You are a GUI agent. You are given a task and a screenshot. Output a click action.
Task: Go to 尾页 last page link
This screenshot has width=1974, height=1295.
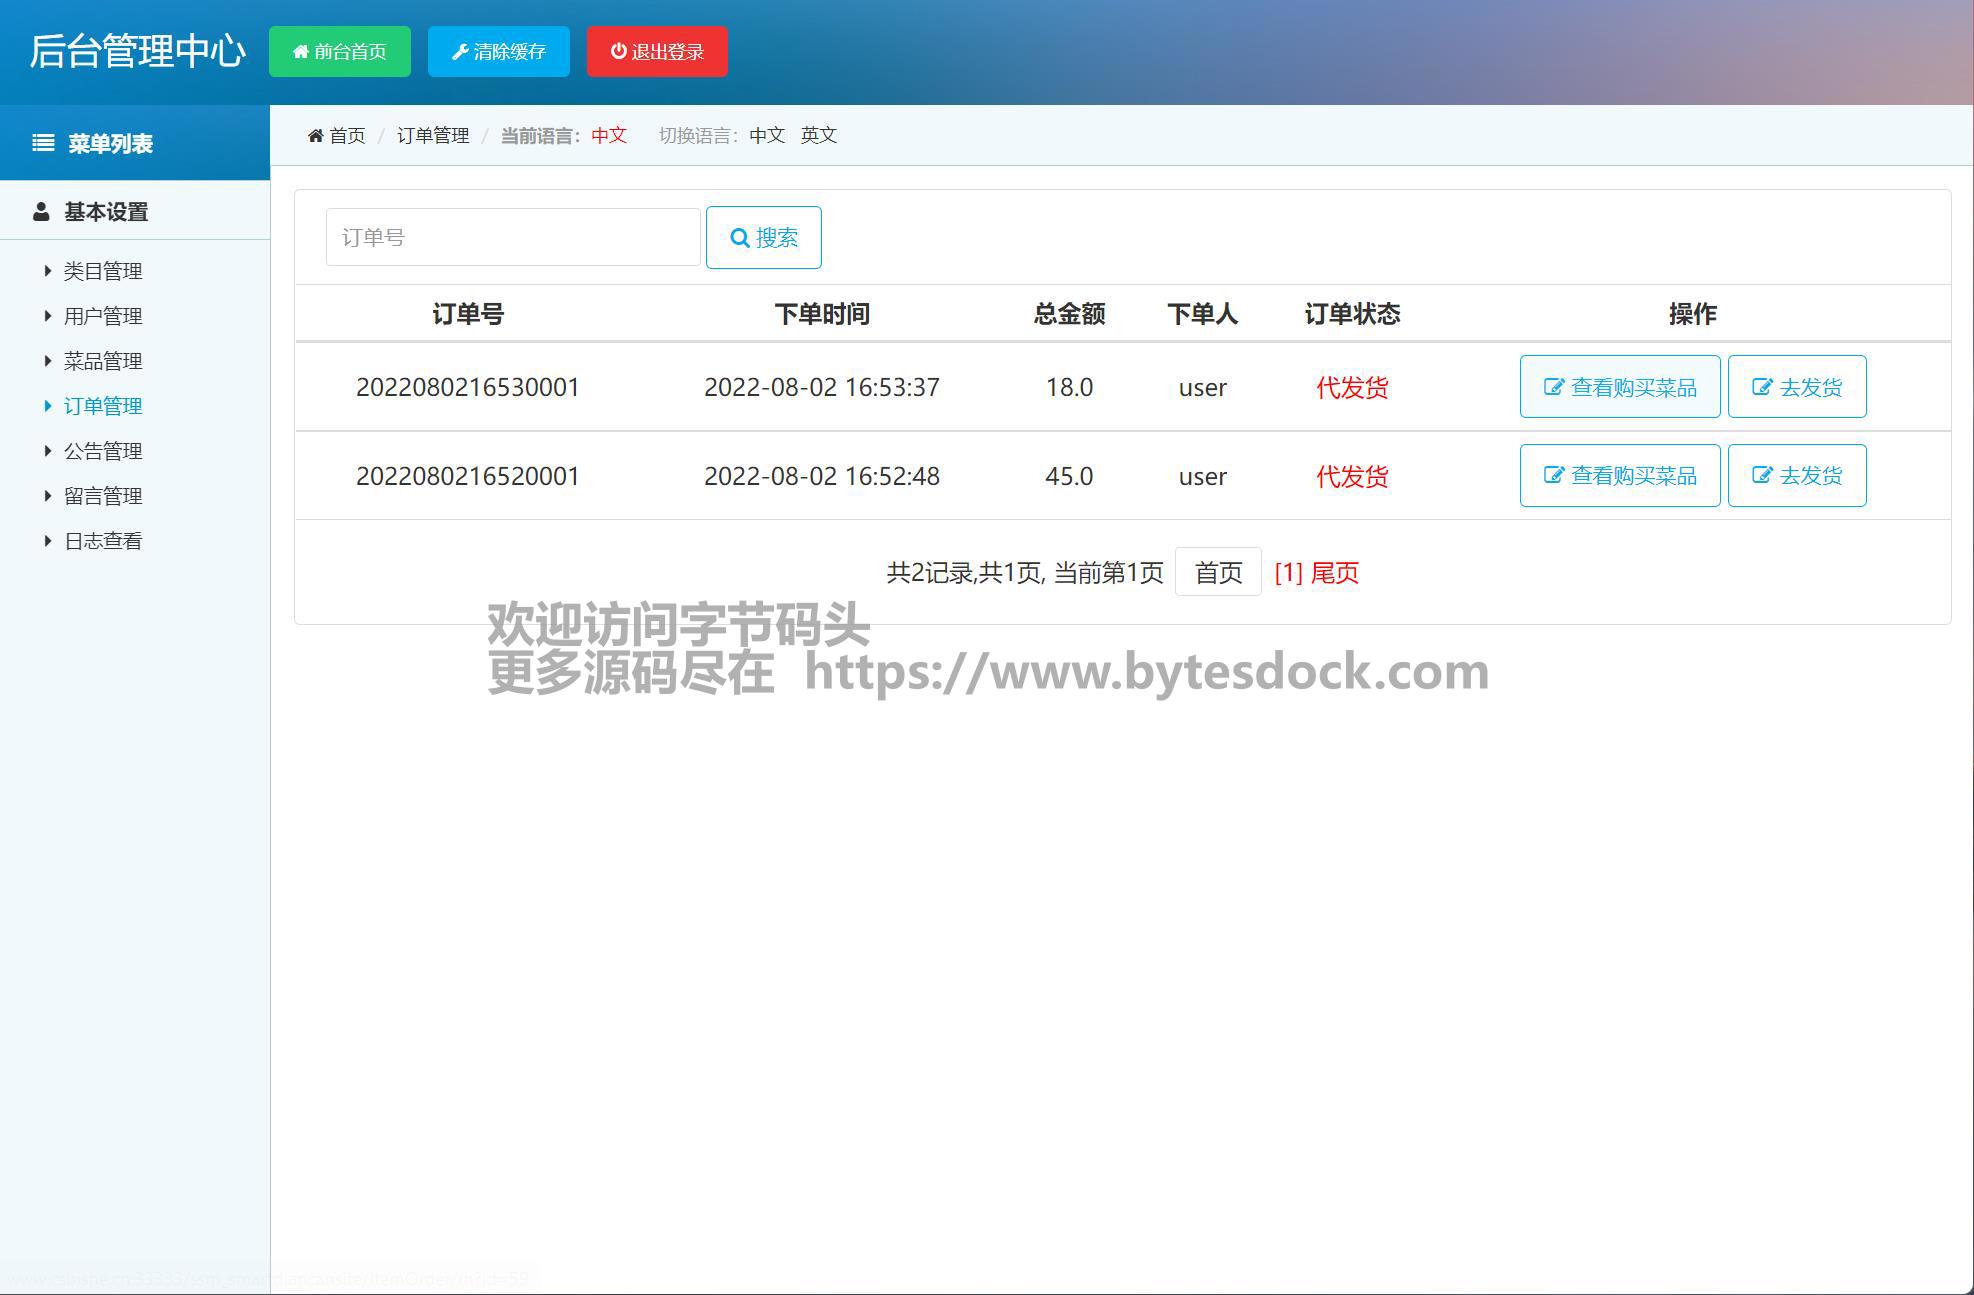point(1334,573)
